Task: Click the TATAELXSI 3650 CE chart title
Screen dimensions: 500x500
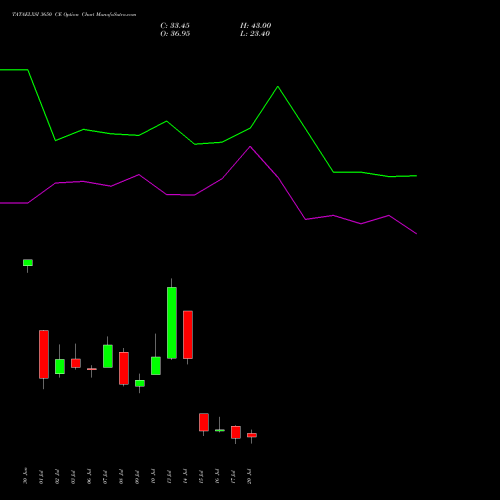Action: 74,15
